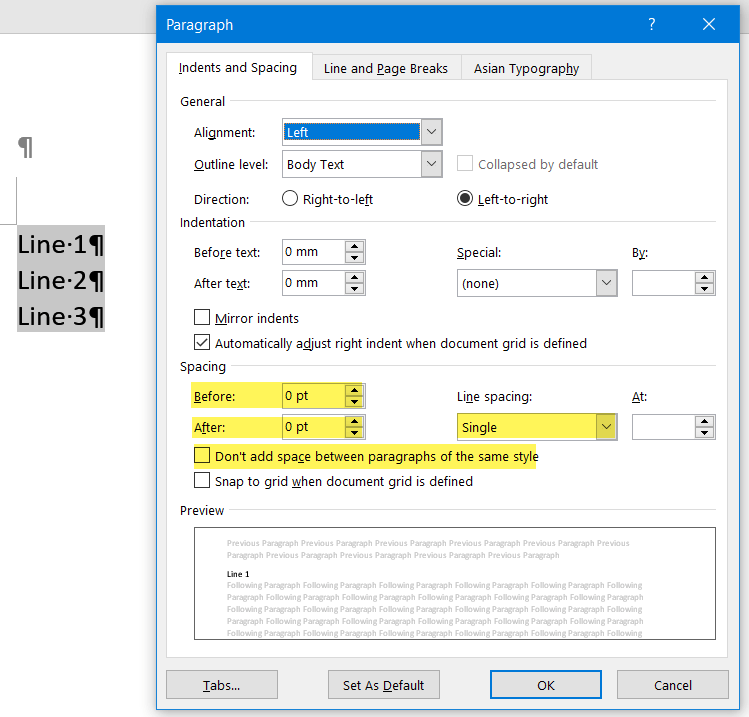Open the Line spacing dropdown showing Single
749x717 pixels.
(x=537, y=427)
